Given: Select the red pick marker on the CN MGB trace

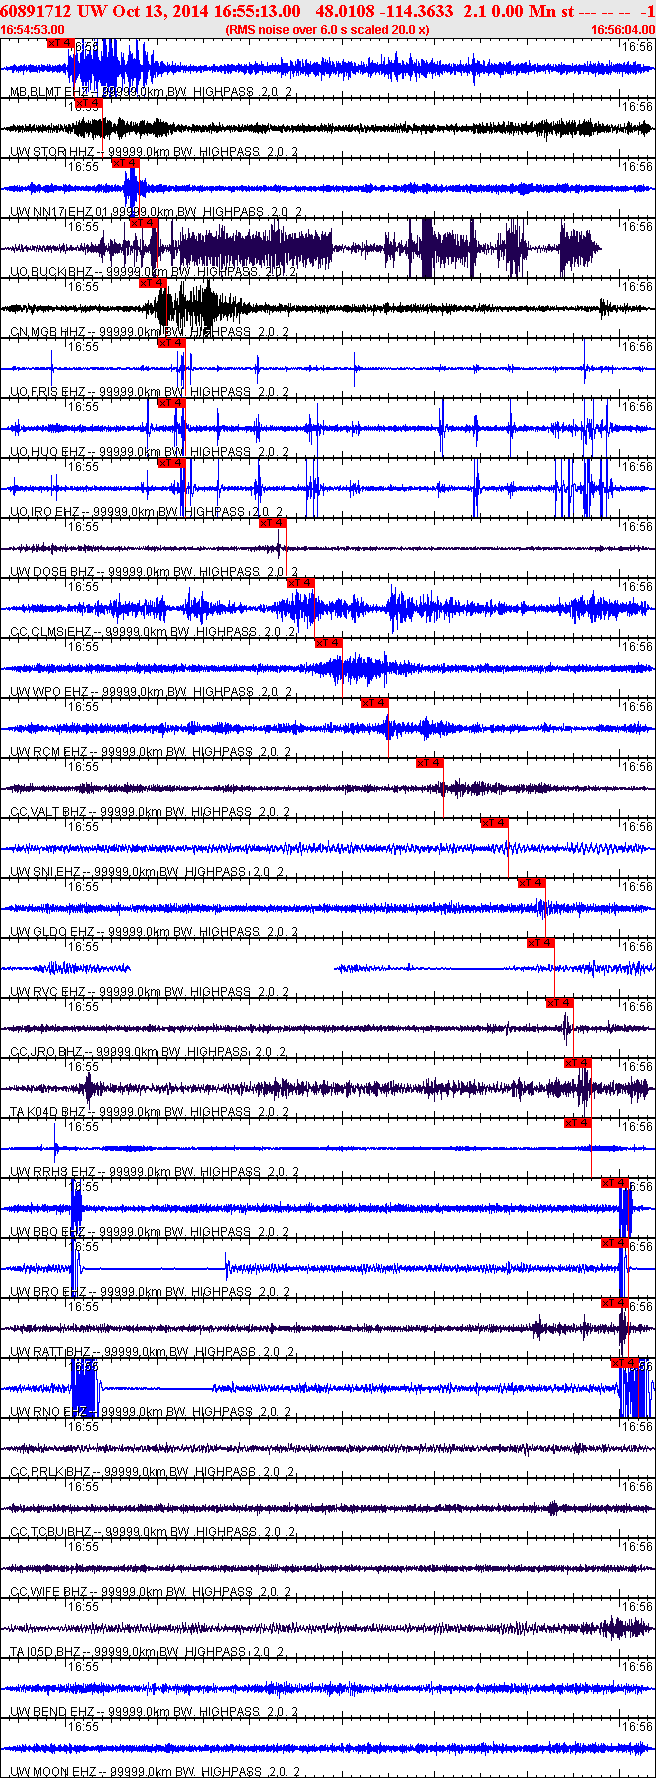Looking at the screenshot, I should 153,283.
